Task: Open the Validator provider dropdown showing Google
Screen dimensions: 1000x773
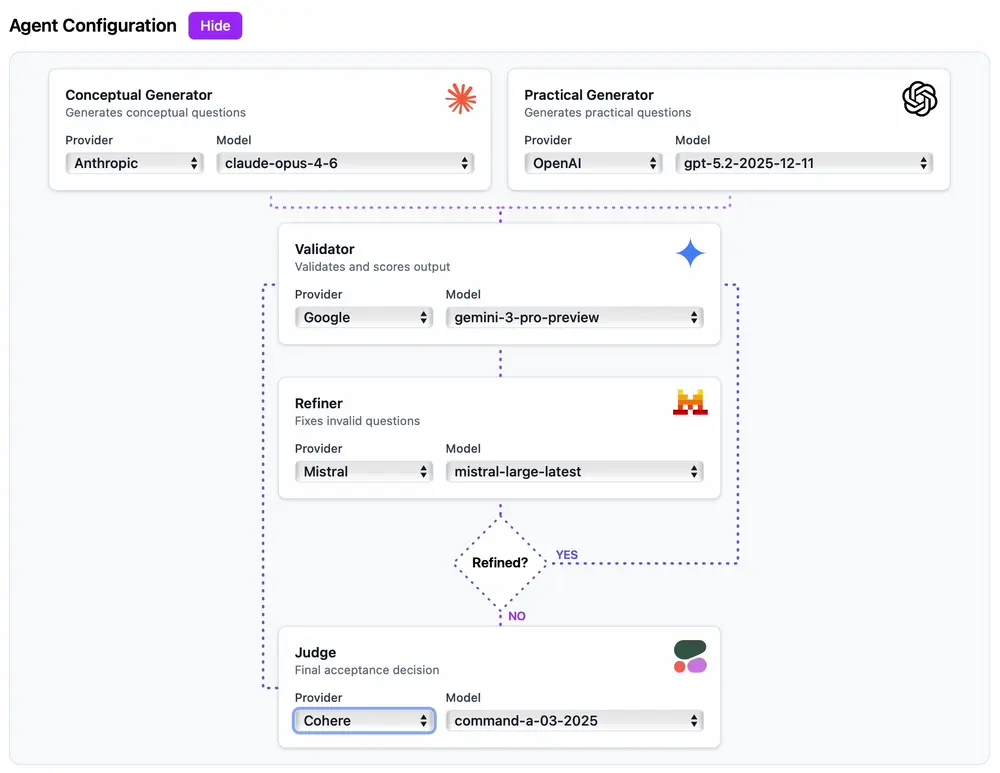Action: pos(364,318)
